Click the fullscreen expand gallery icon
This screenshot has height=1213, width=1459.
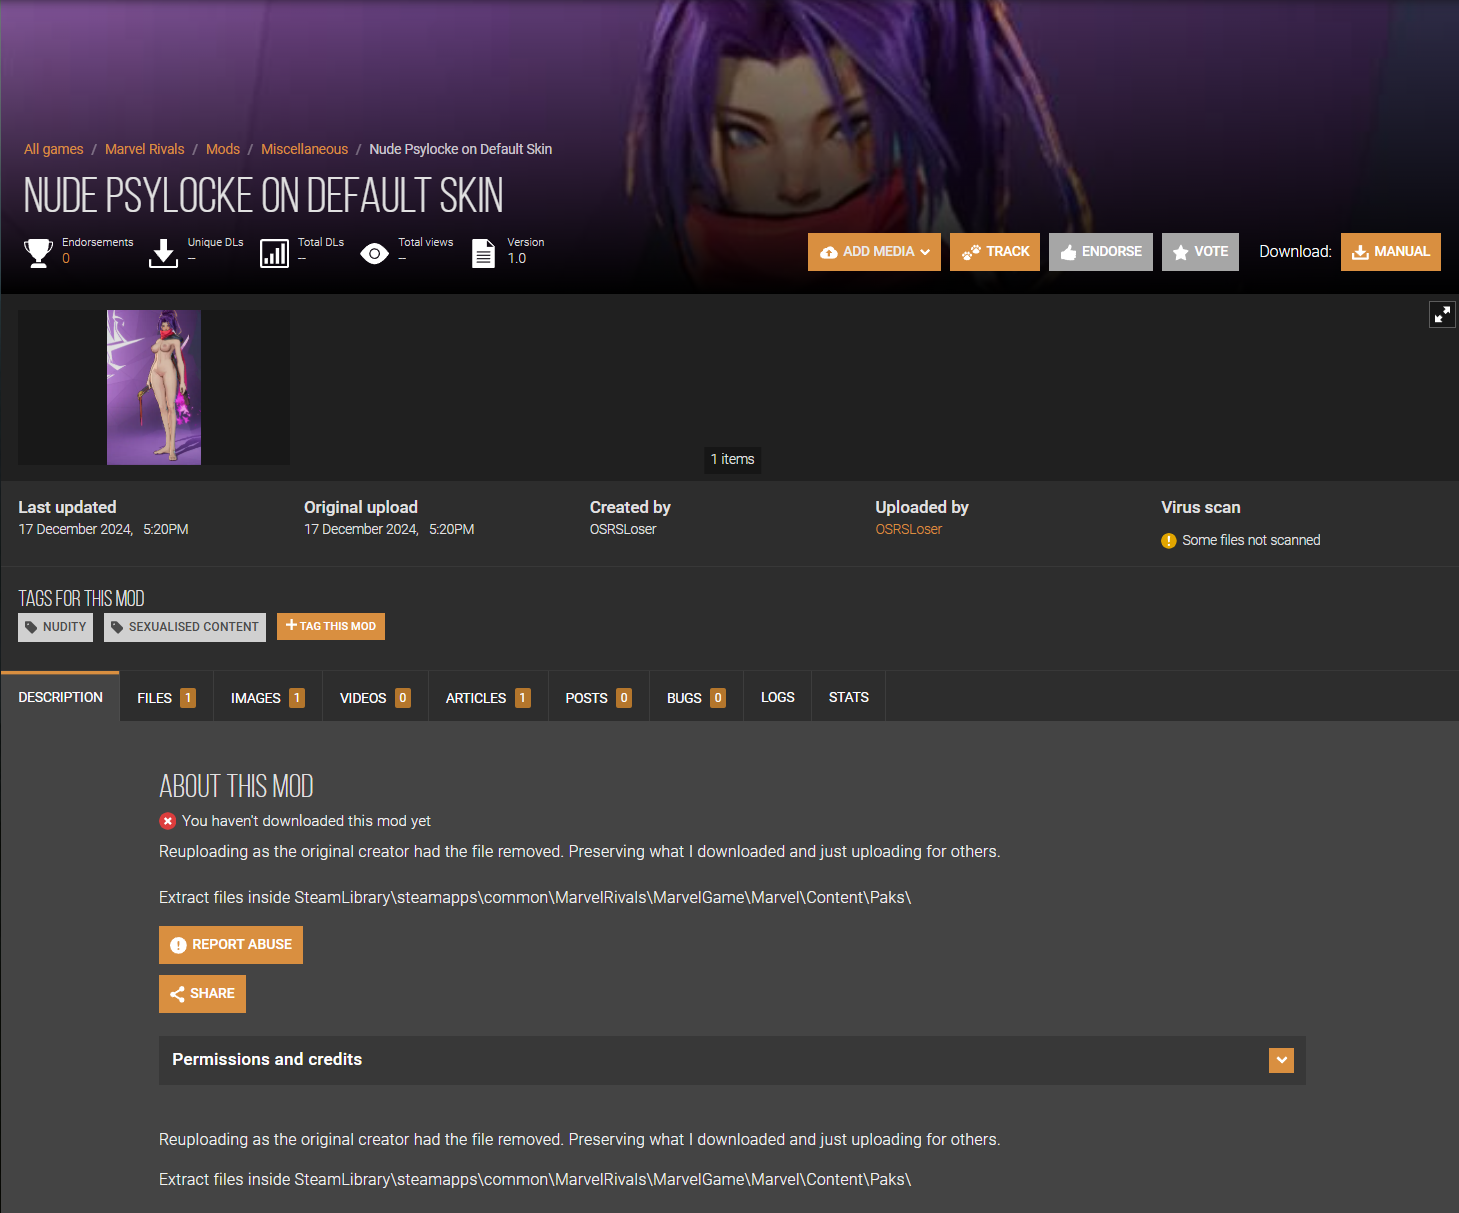click(1442, 314)
